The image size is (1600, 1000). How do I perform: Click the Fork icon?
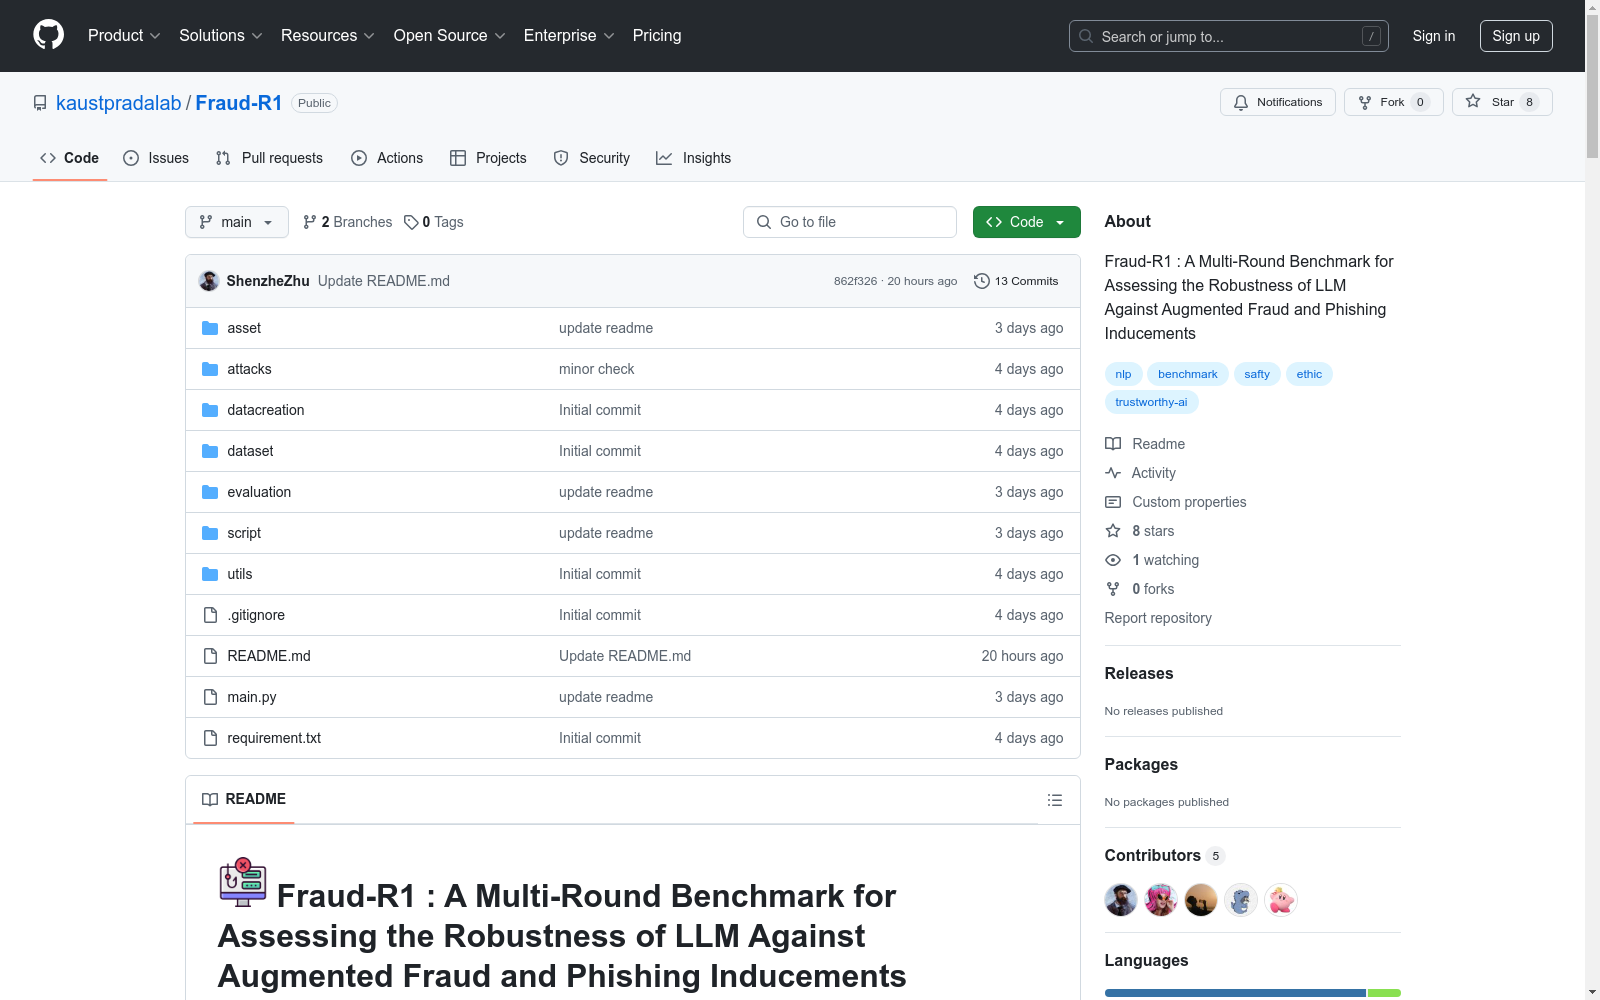click(x=1365, y=102)
